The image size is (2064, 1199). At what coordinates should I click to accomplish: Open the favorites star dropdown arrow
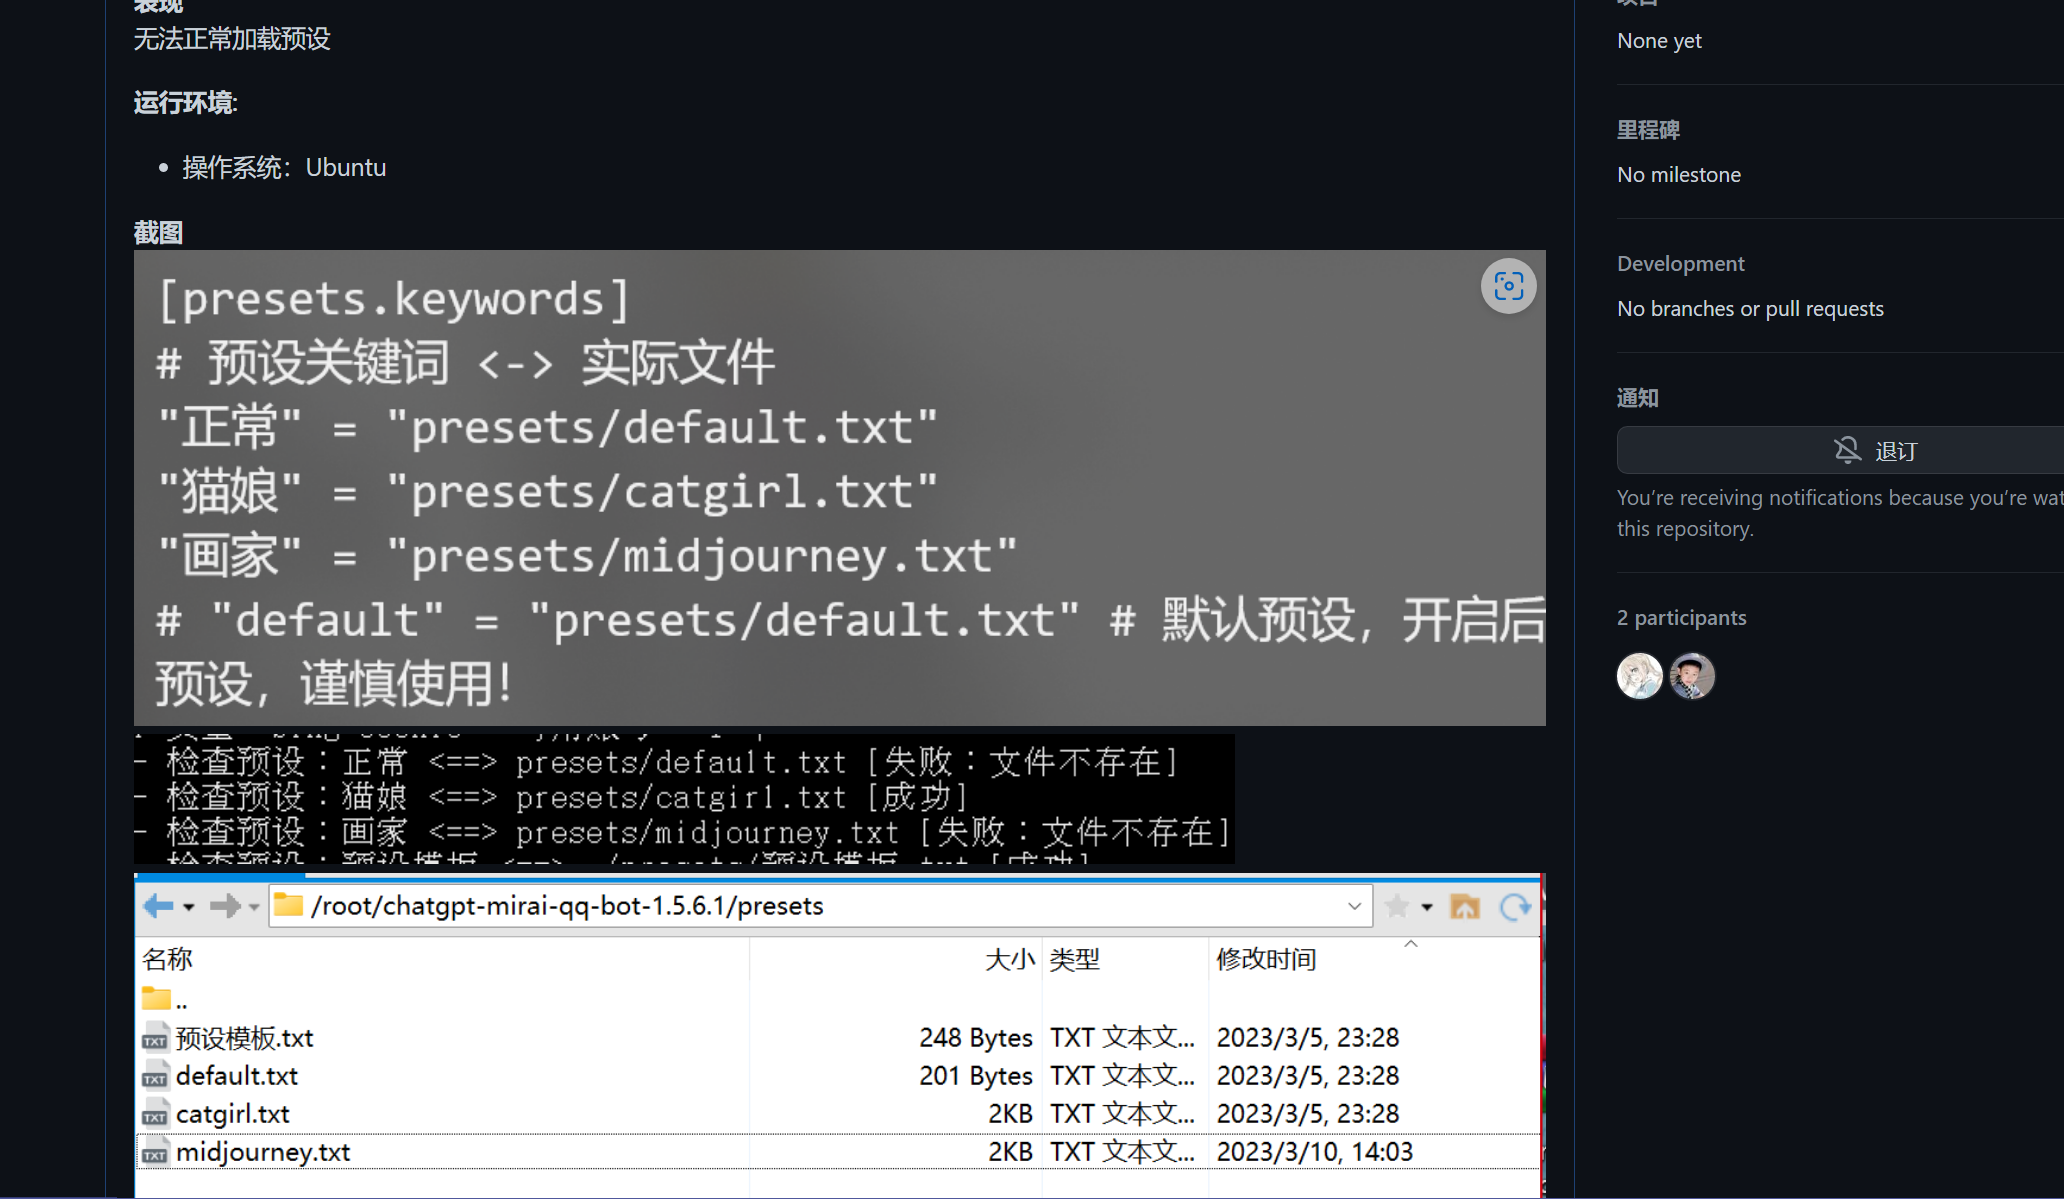coord(1427,906)
